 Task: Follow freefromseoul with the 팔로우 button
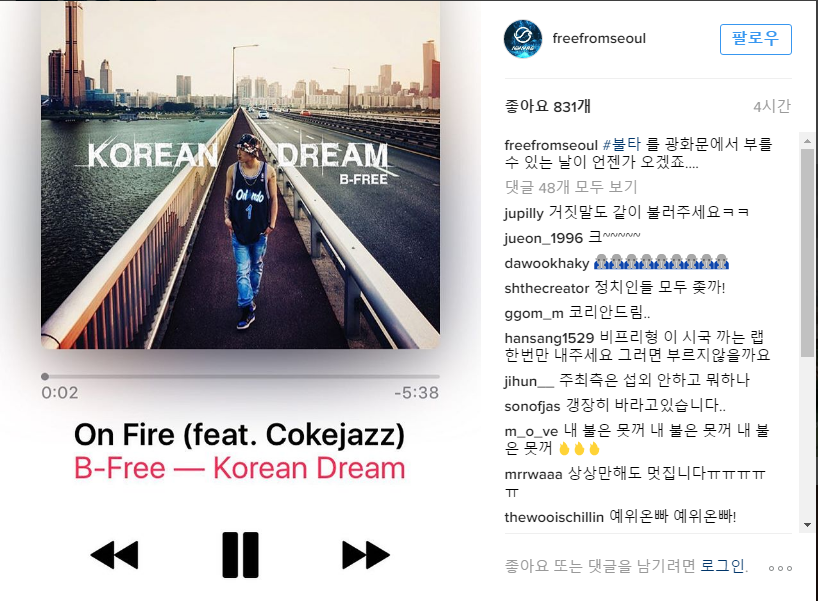click(x=755, y=39)
